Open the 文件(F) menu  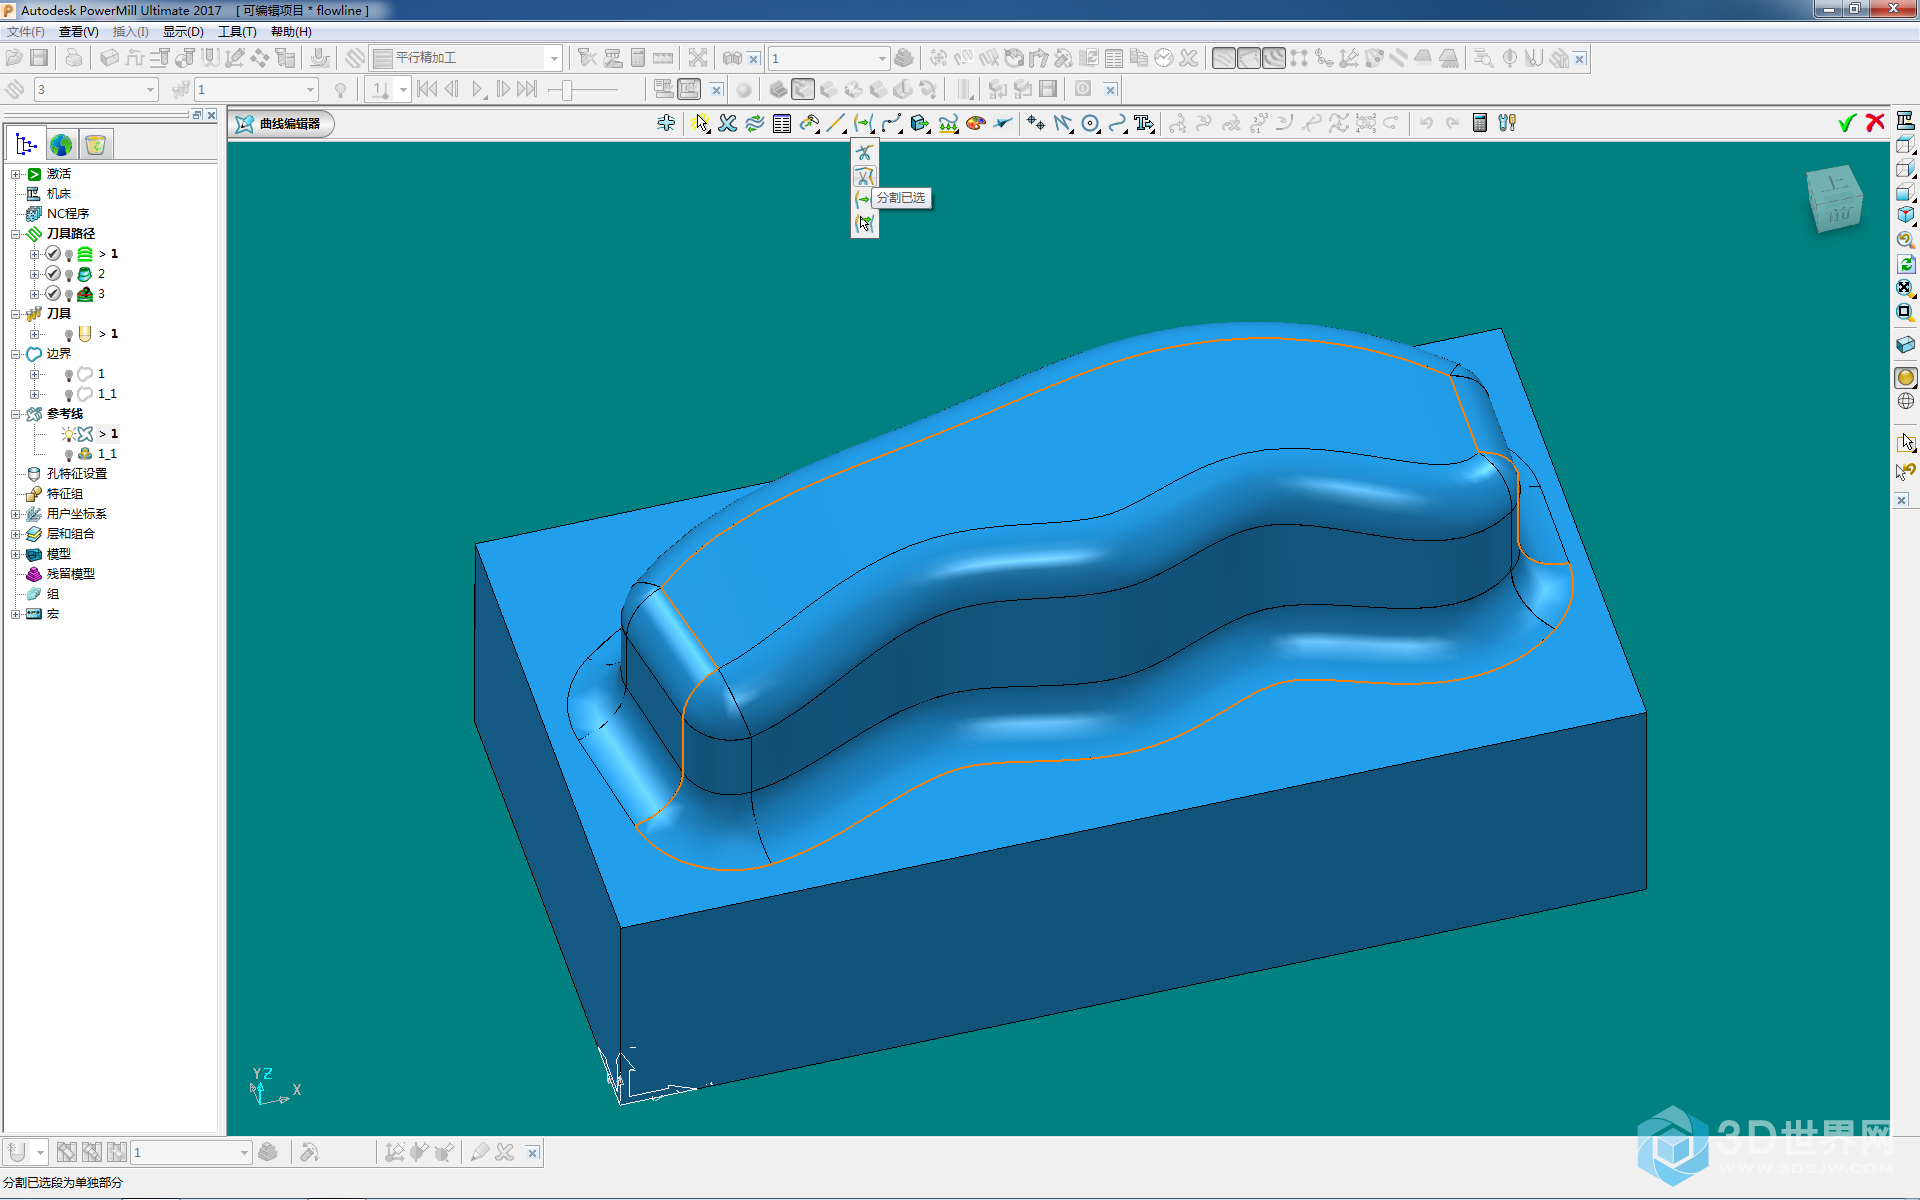tap(25, 32)
